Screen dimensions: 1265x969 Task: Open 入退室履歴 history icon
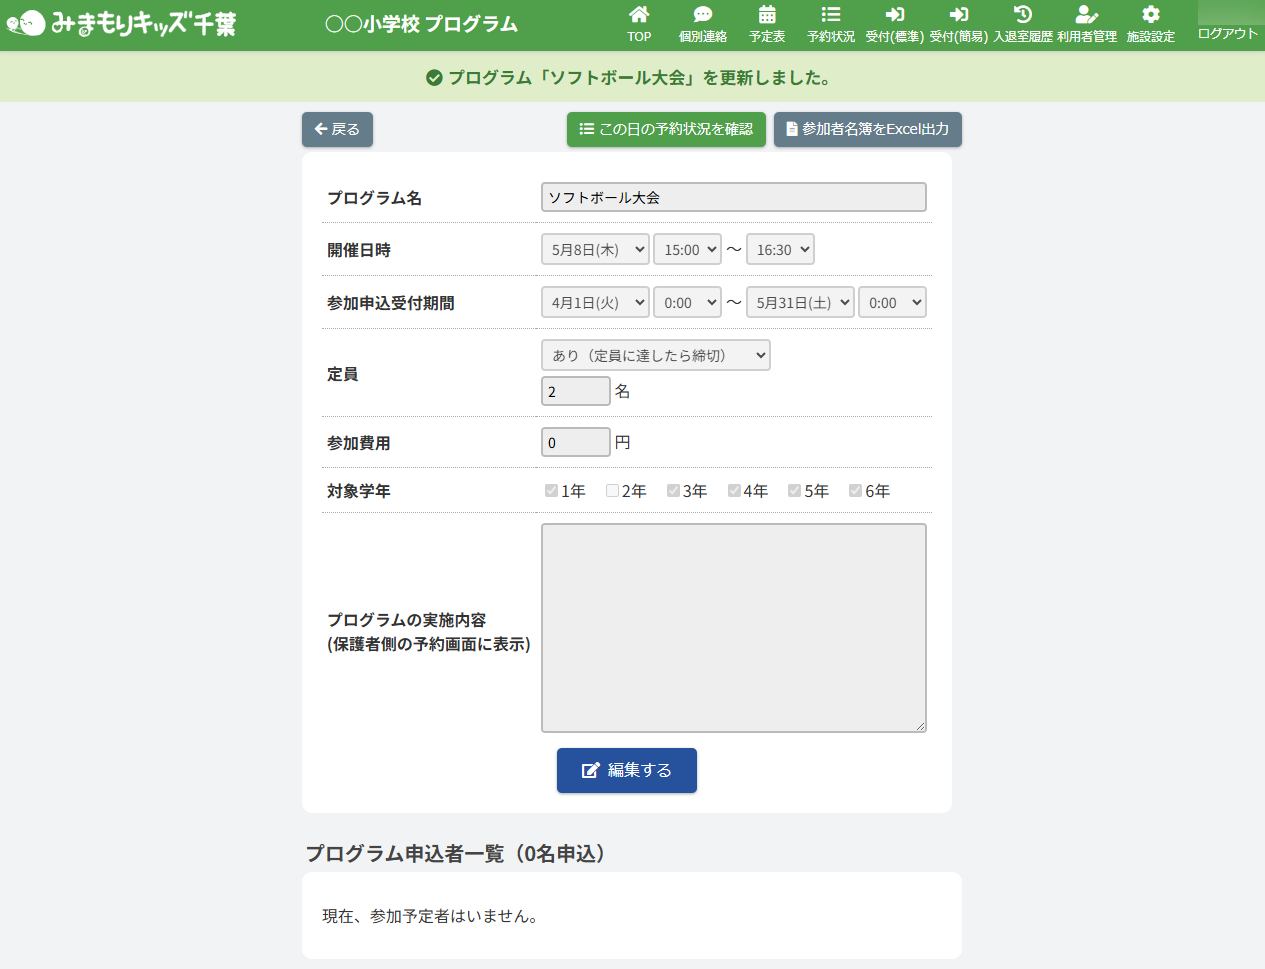(x=1022, y=15)
